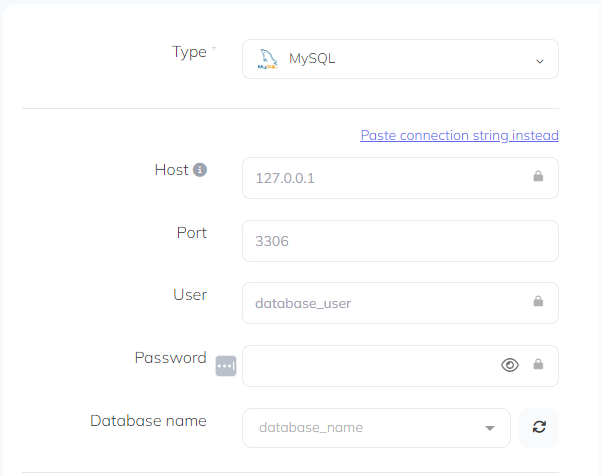Show password using the eye icon
Screen dimensions: 601x476
(x=510, y=365)
